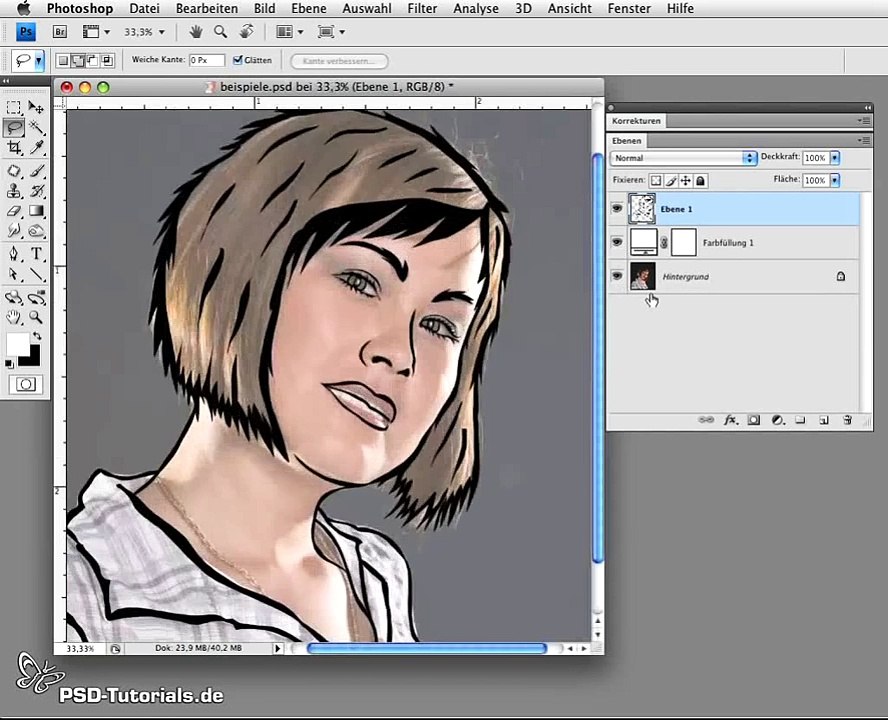Select the History Brush tool
The image size is (888, 720).
tap(36, 191)
